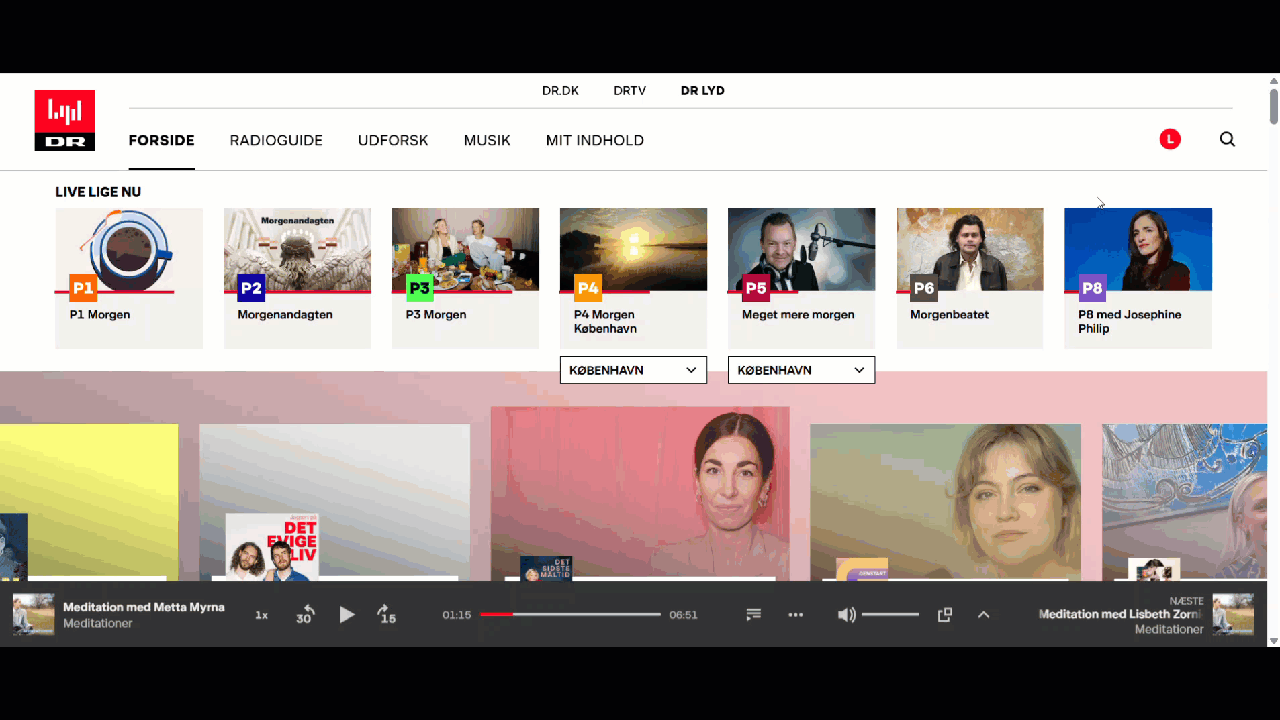This screenshot has width=1280, height=720.
Task: Open the more options ellipsis in player
Action: pyautogui.click(x=796, y=615)
